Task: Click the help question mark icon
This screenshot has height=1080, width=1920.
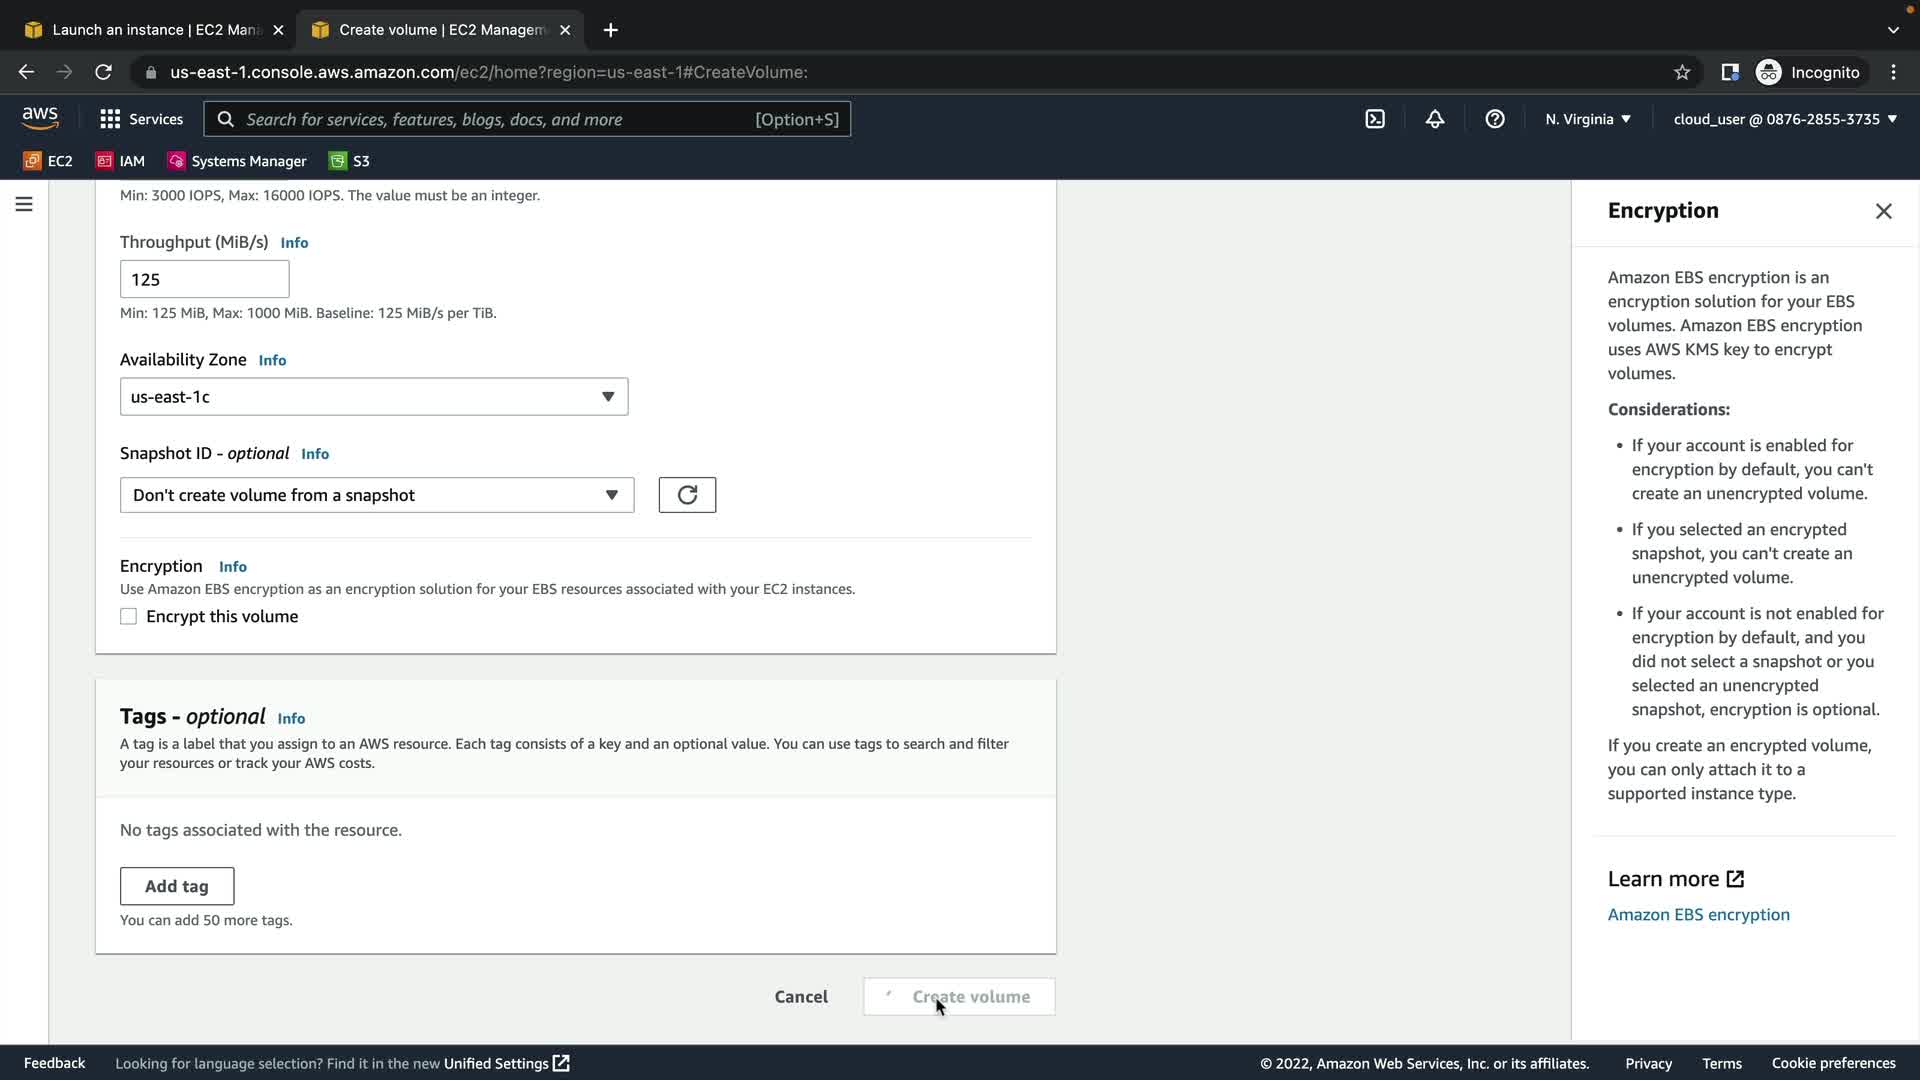Action: pos(1494,119)
